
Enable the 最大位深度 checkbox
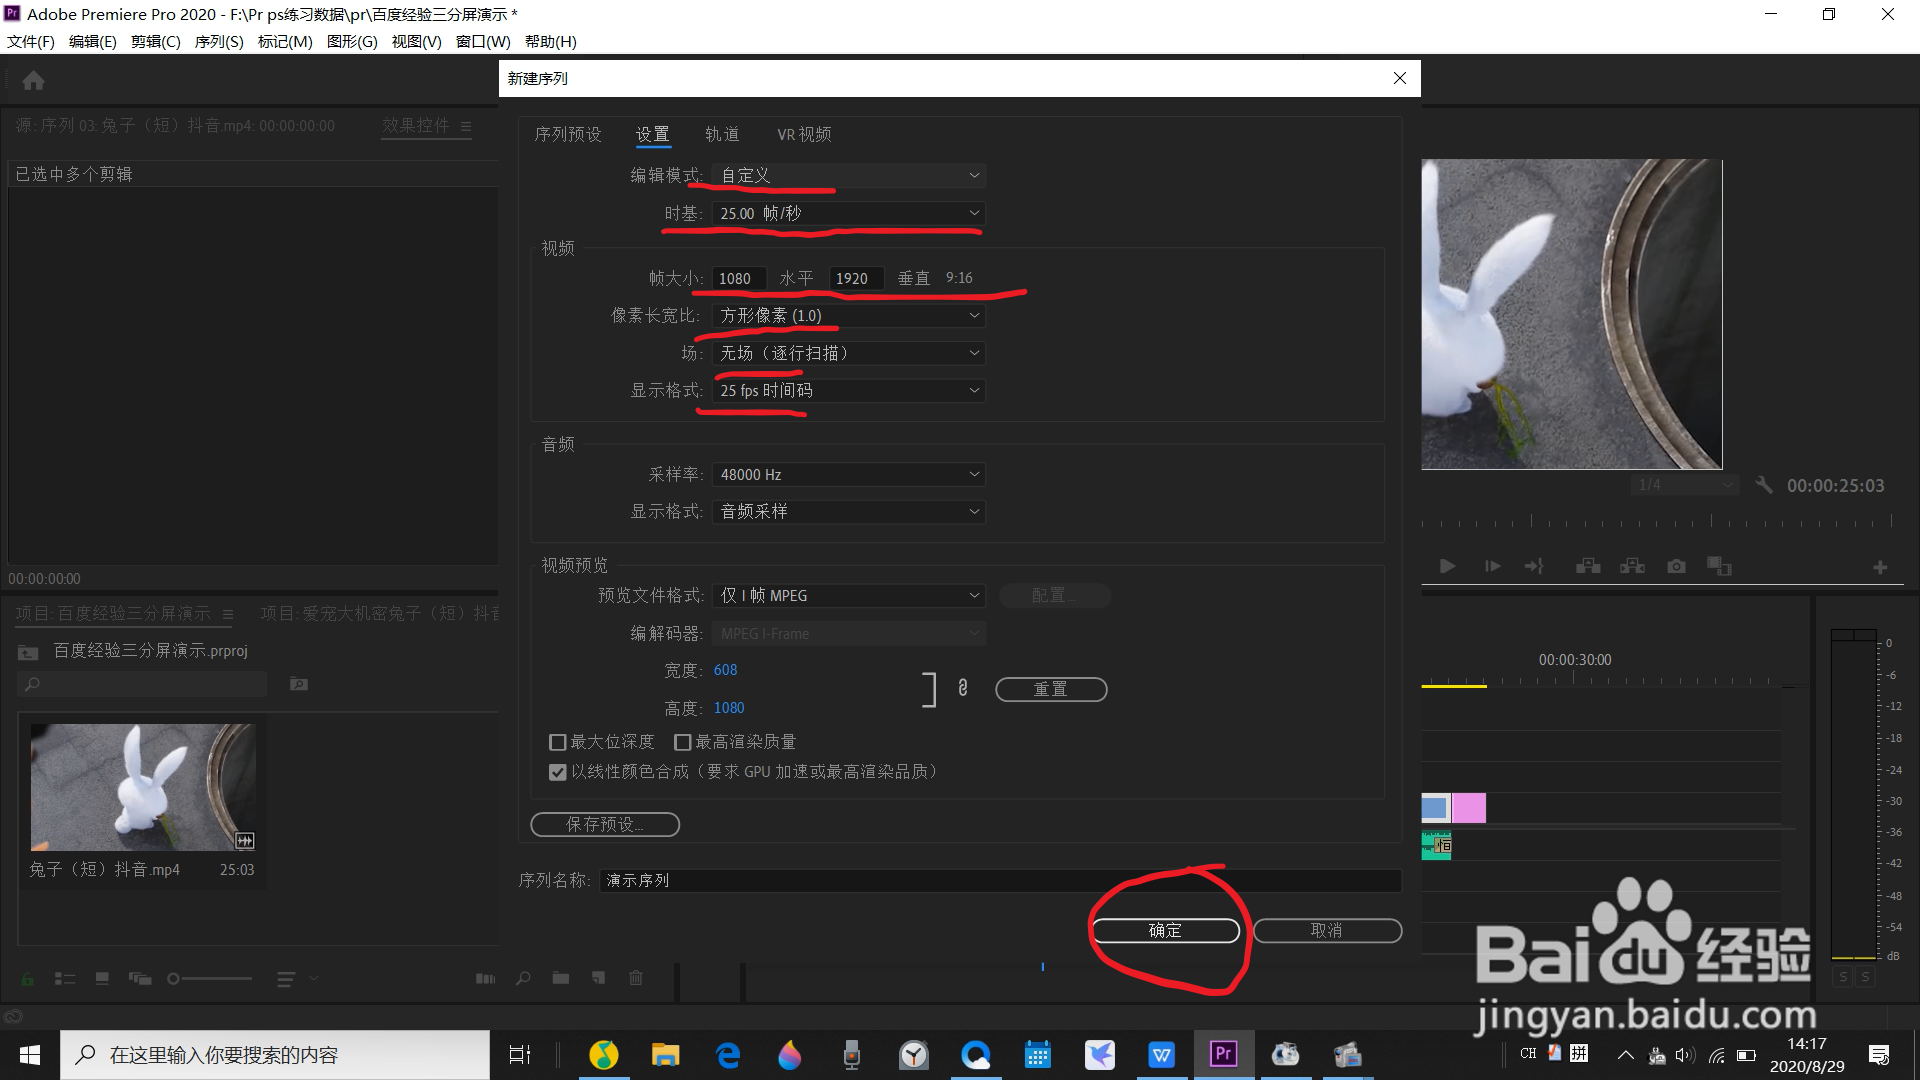coord(558,742)
